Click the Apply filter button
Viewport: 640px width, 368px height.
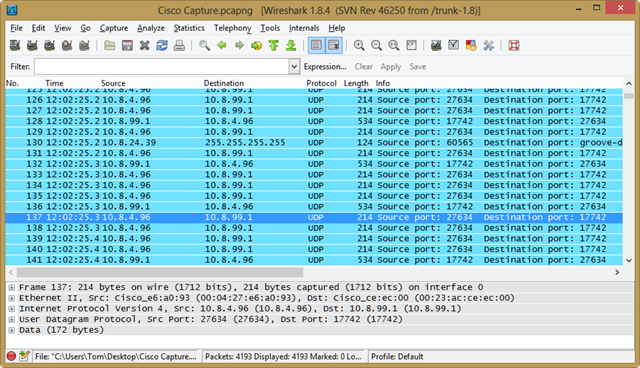[x=391, y=67]
